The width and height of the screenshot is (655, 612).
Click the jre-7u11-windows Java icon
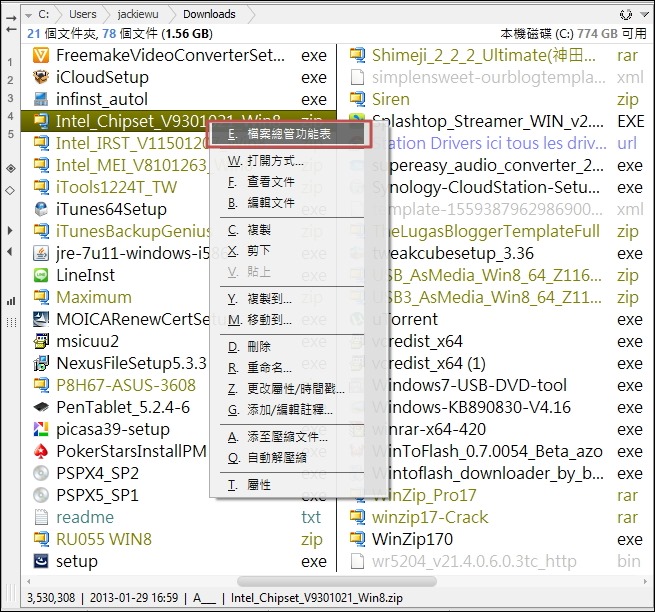41,253
